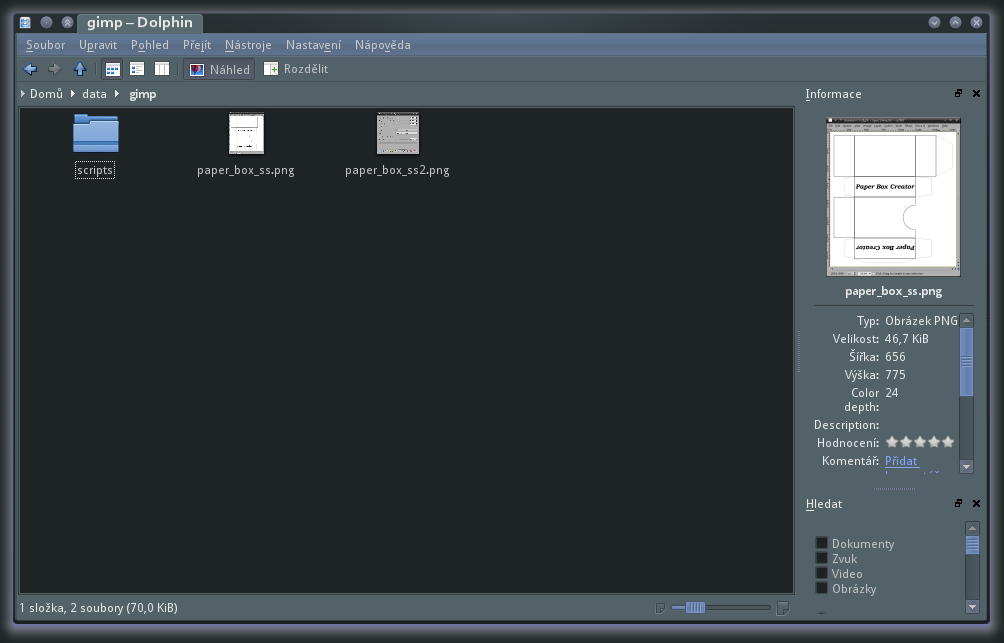This screenshot has width=1004, height=643.
Task: Open the Nastavení menu
Action: [313, 45]
